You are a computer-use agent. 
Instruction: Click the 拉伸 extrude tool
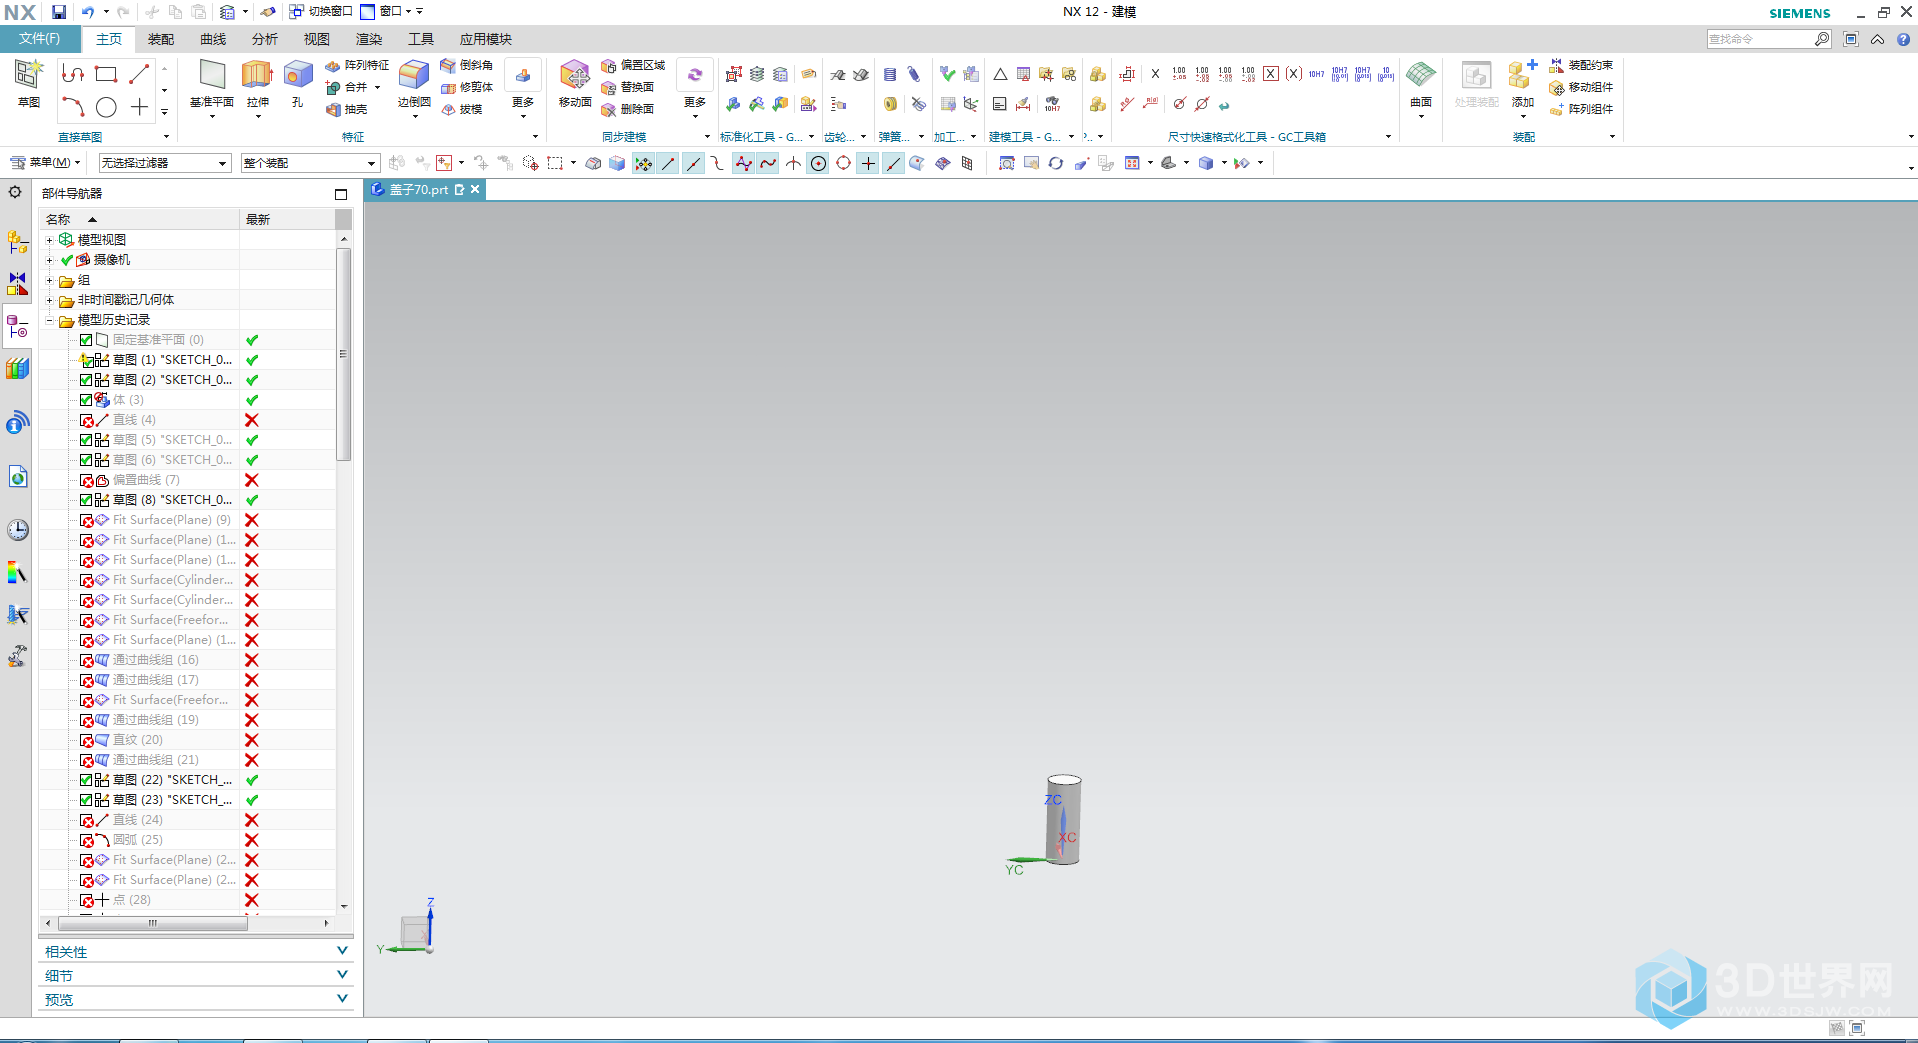pos(258,83)
